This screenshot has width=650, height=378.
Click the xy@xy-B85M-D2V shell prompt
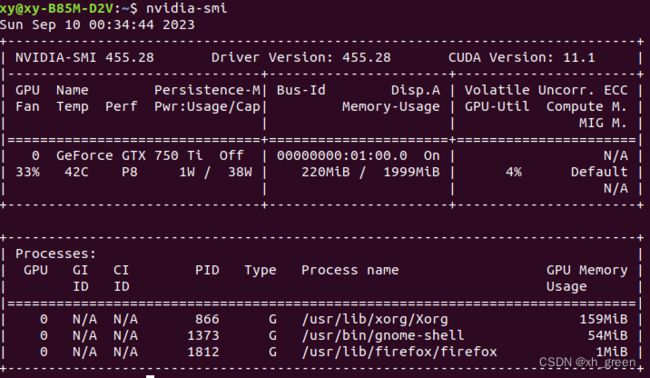point(56,8)
